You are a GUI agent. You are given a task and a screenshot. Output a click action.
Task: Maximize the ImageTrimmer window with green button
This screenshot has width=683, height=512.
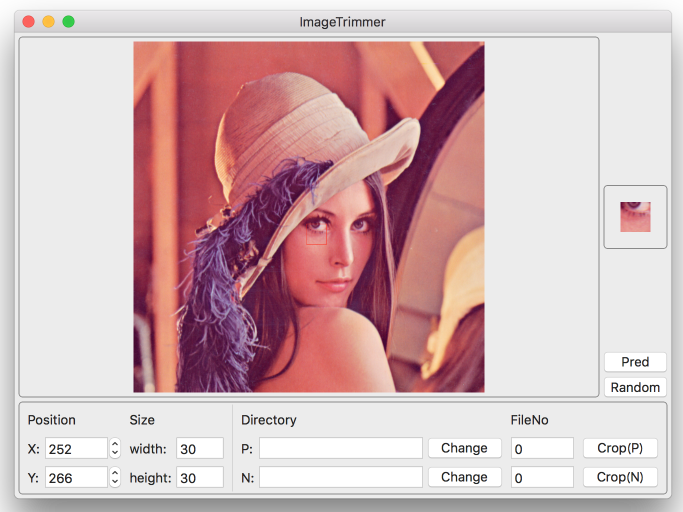click(68, 21)
